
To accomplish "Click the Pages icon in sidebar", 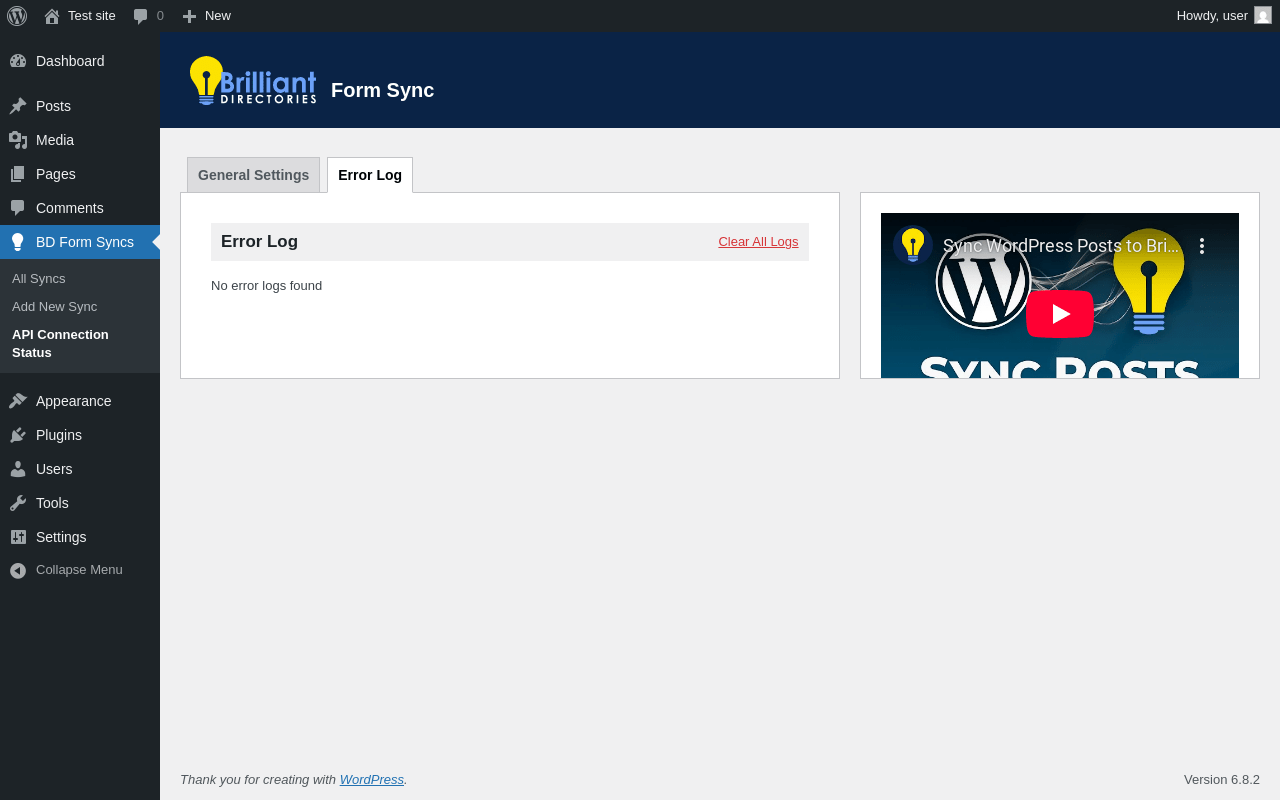I will coord(18,174).
